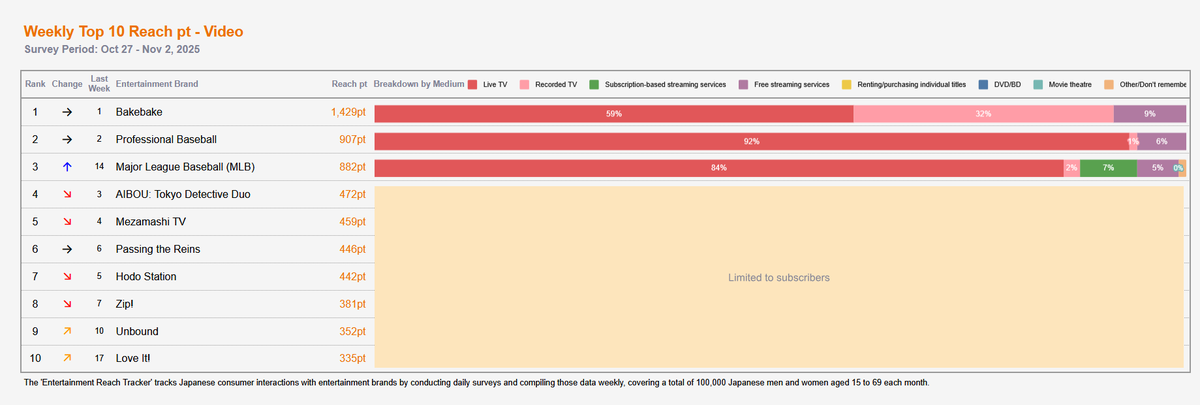Click the Subscription-based streaming services legend swatch
This screenshot has width=1200, height=405.
click(x=595, y=85)
